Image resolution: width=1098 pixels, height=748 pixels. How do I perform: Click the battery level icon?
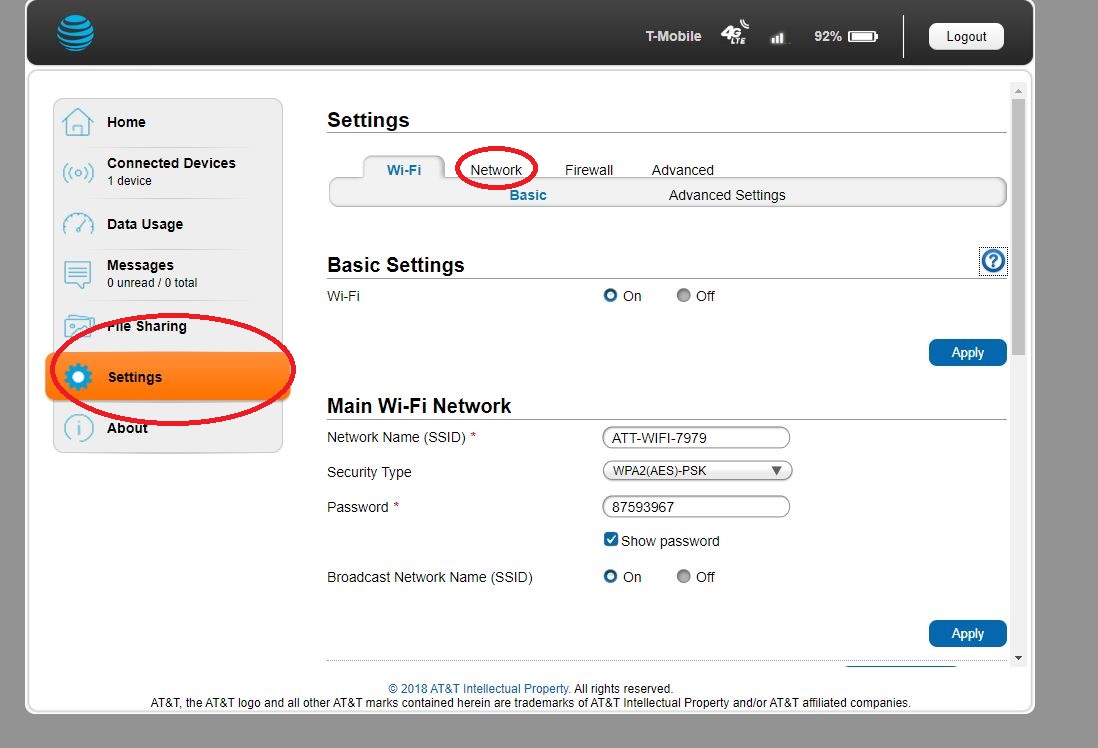(863, 36)
